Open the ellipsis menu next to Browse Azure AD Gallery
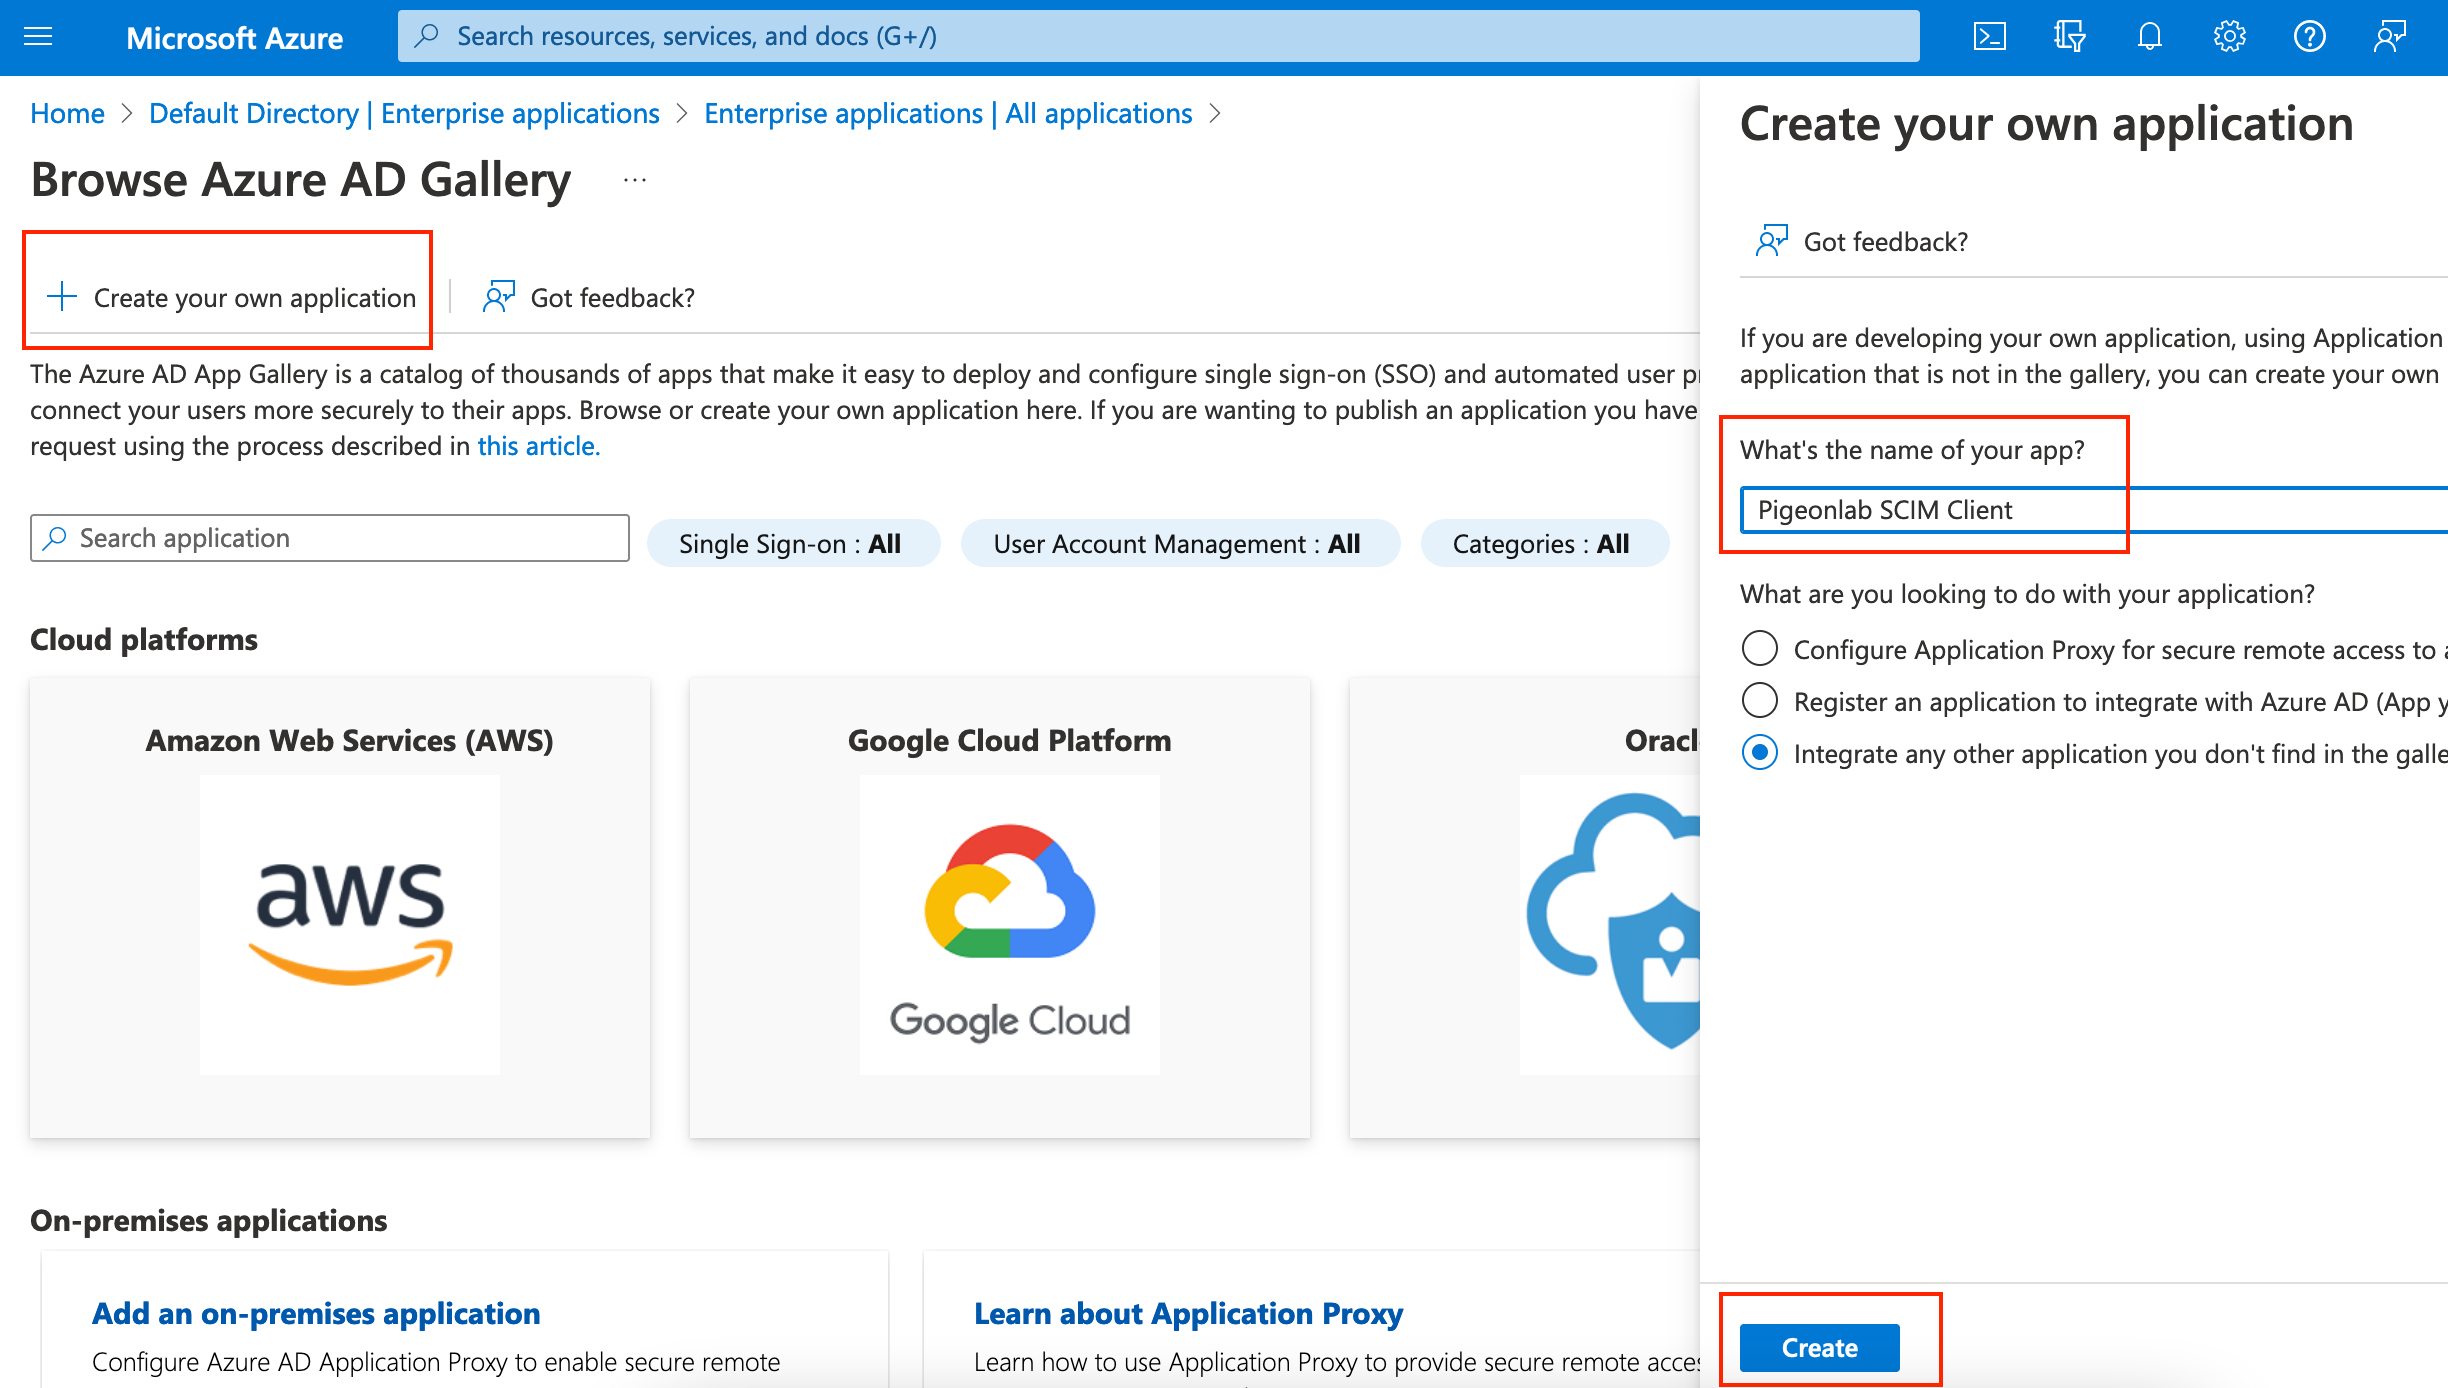The height and width of the screenshot is (1388, 2448). (x=635, y=181)
